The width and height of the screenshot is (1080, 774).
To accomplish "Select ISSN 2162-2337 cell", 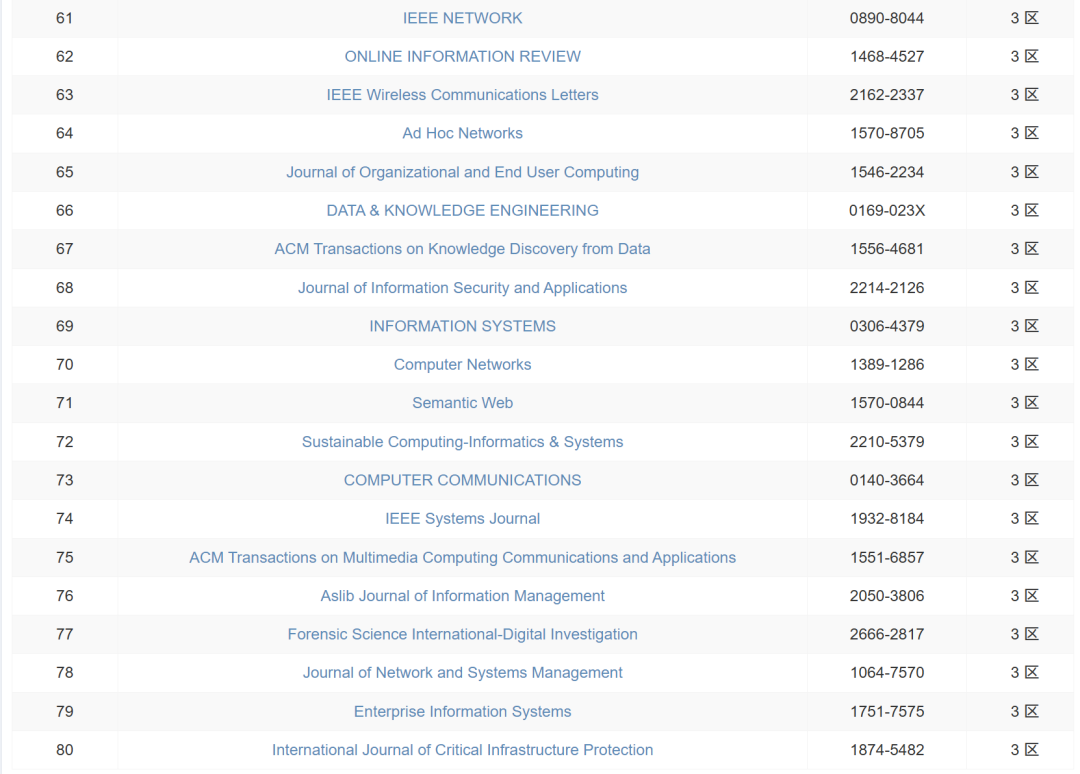I will [x=886, y=95].
